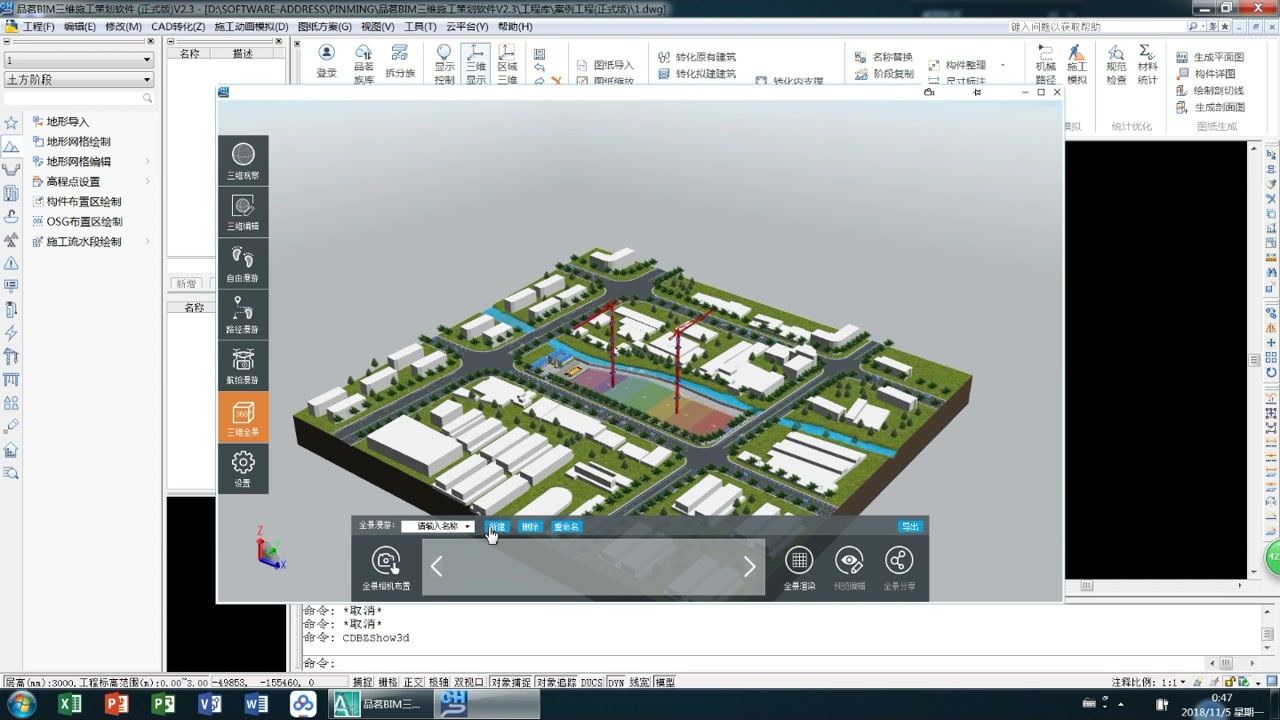Open the 构件整理 dropdown arrow in ribbon

click(x=1003, y=65)
